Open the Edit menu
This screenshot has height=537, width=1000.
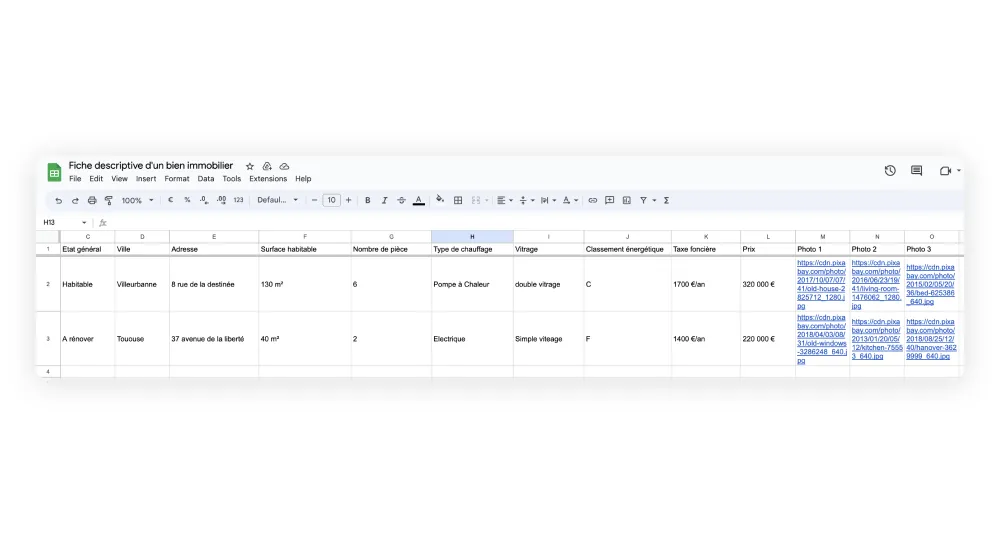click(x=96, y=179)
